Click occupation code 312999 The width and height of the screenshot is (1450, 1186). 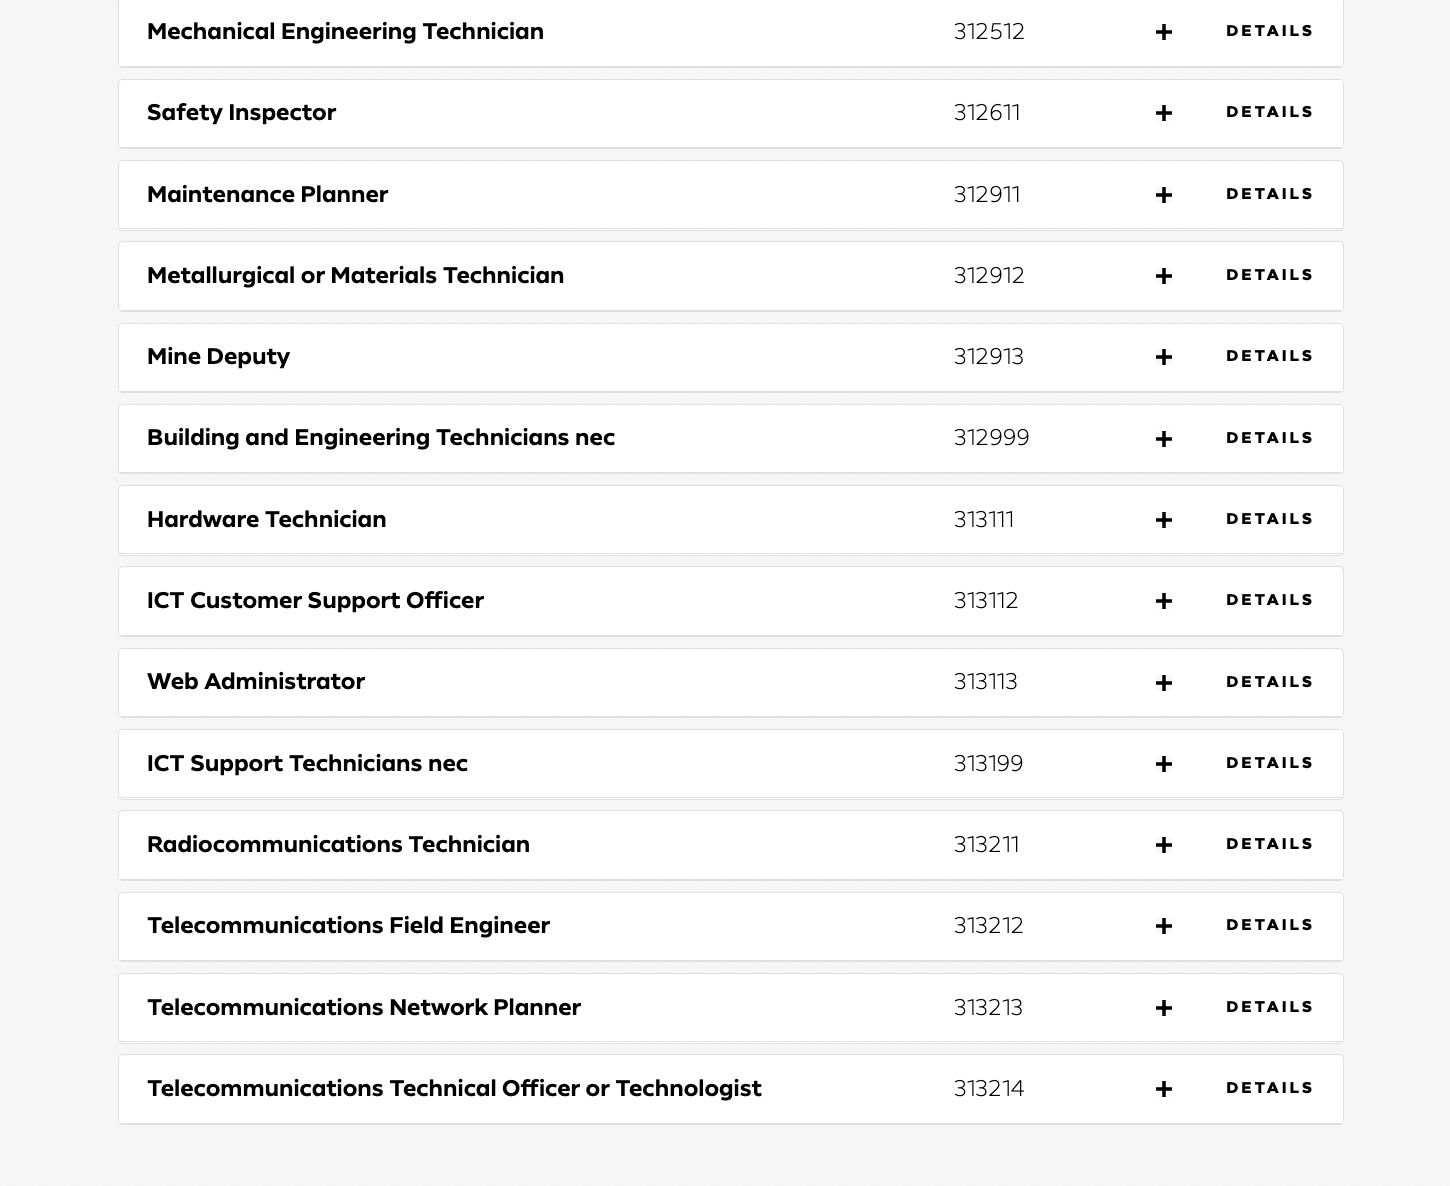coord(991,438)
